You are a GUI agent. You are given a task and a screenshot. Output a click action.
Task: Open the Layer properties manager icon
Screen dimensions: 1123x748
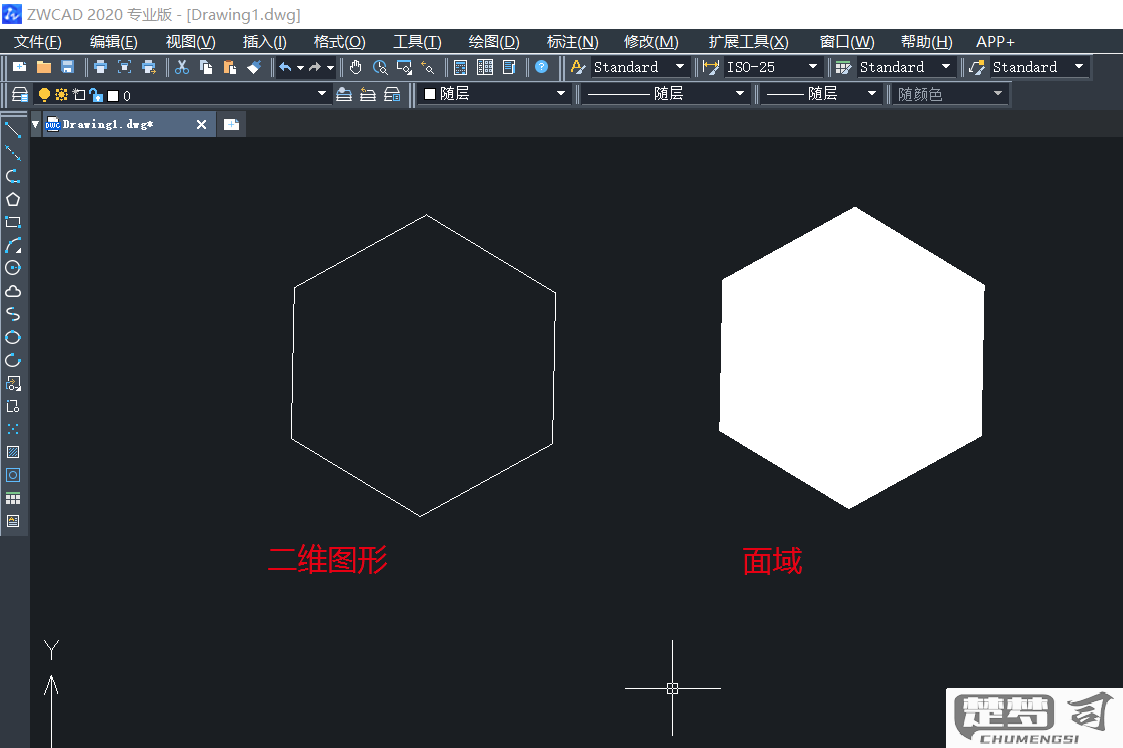coord(20,95)
